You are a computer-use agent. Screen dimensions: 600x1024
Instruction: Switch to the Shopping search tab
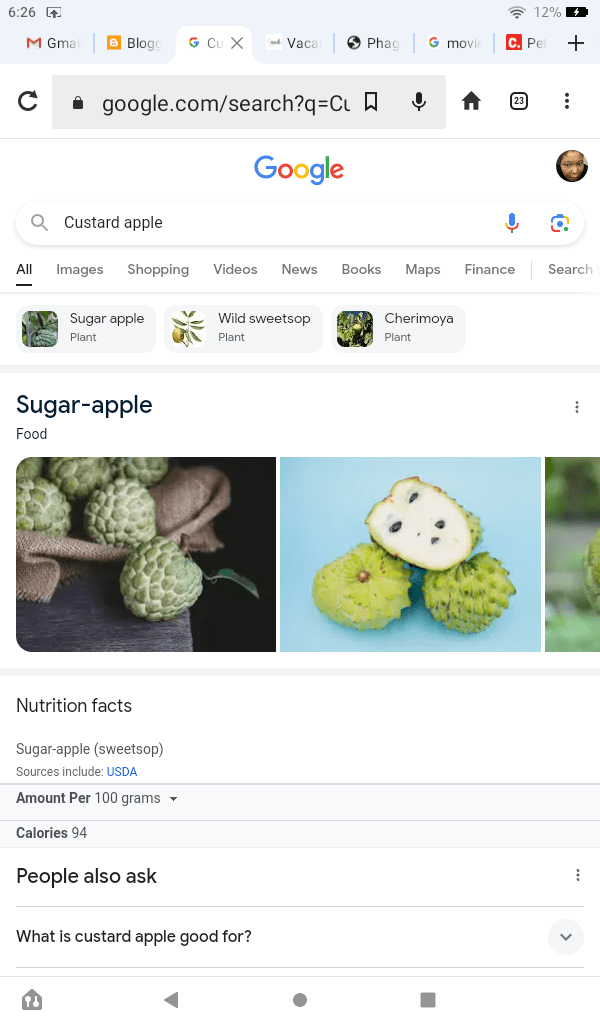click(x=158, y=269)
